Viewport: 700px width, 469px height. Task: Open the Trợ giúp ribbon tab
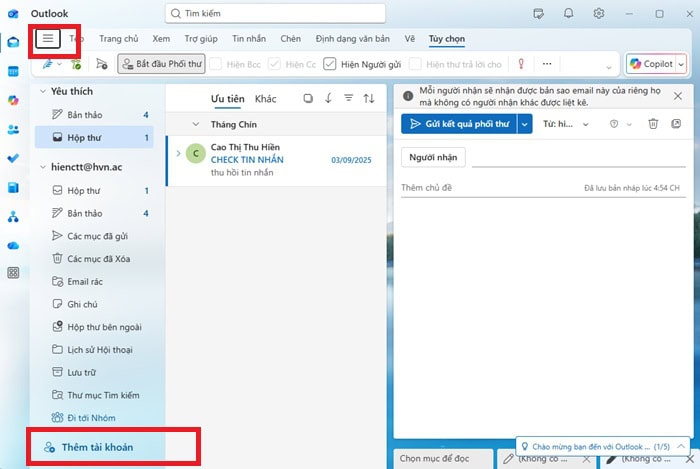click(201, 39)
